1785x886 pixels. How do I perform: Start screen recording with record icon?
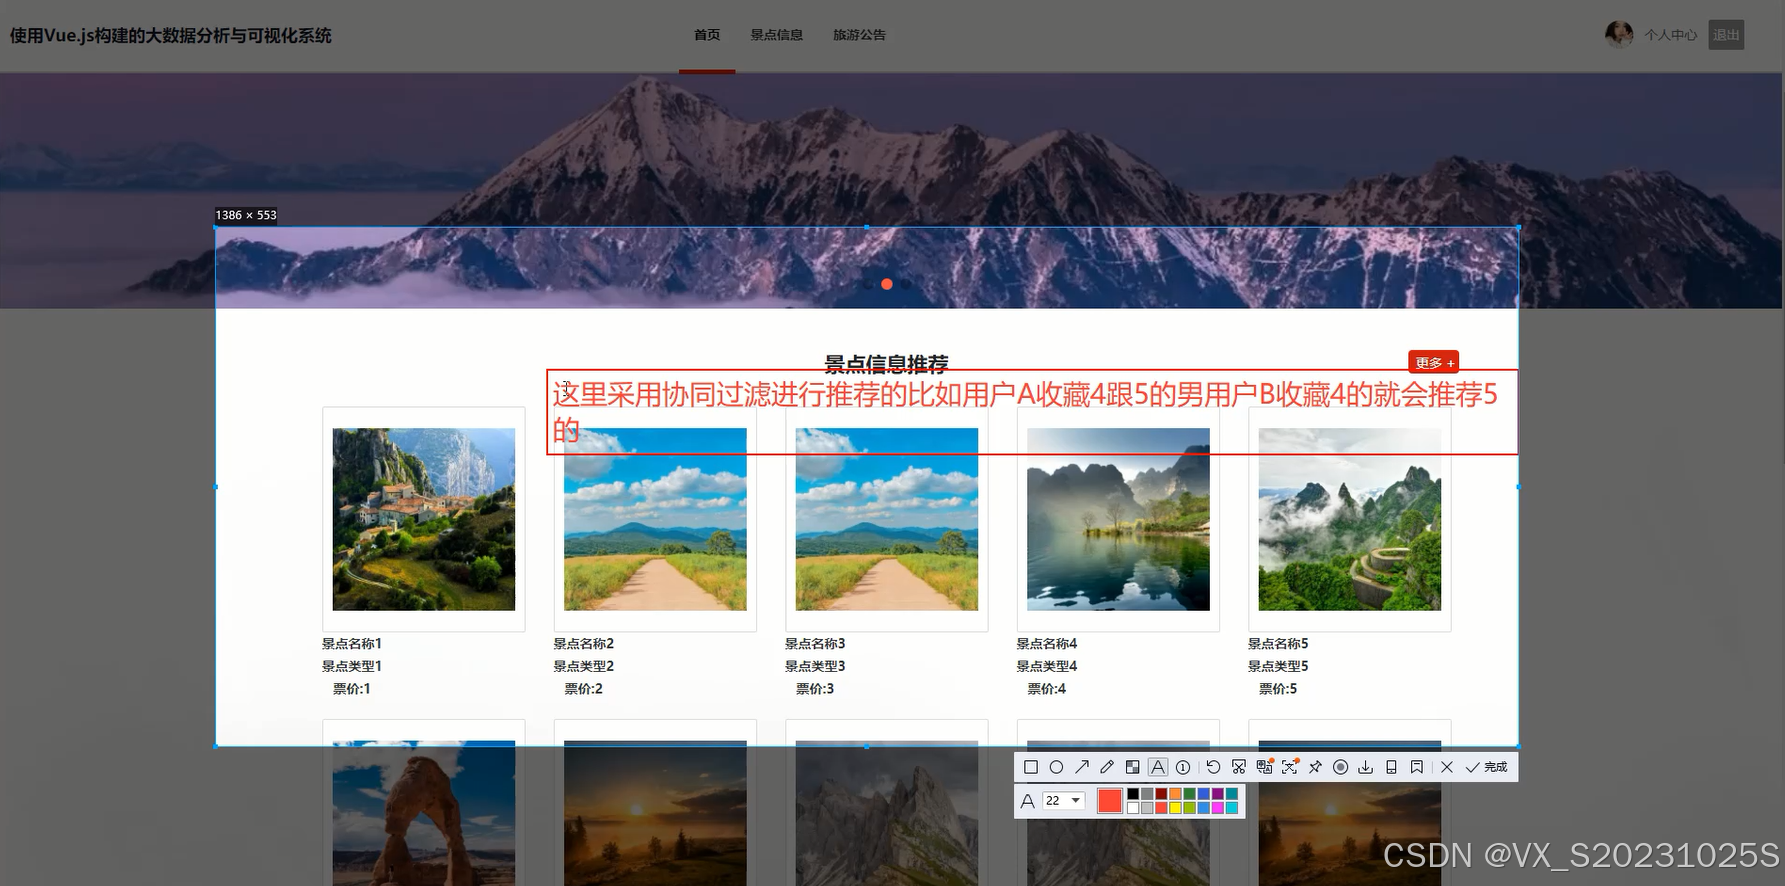(x=1341, y=767)
